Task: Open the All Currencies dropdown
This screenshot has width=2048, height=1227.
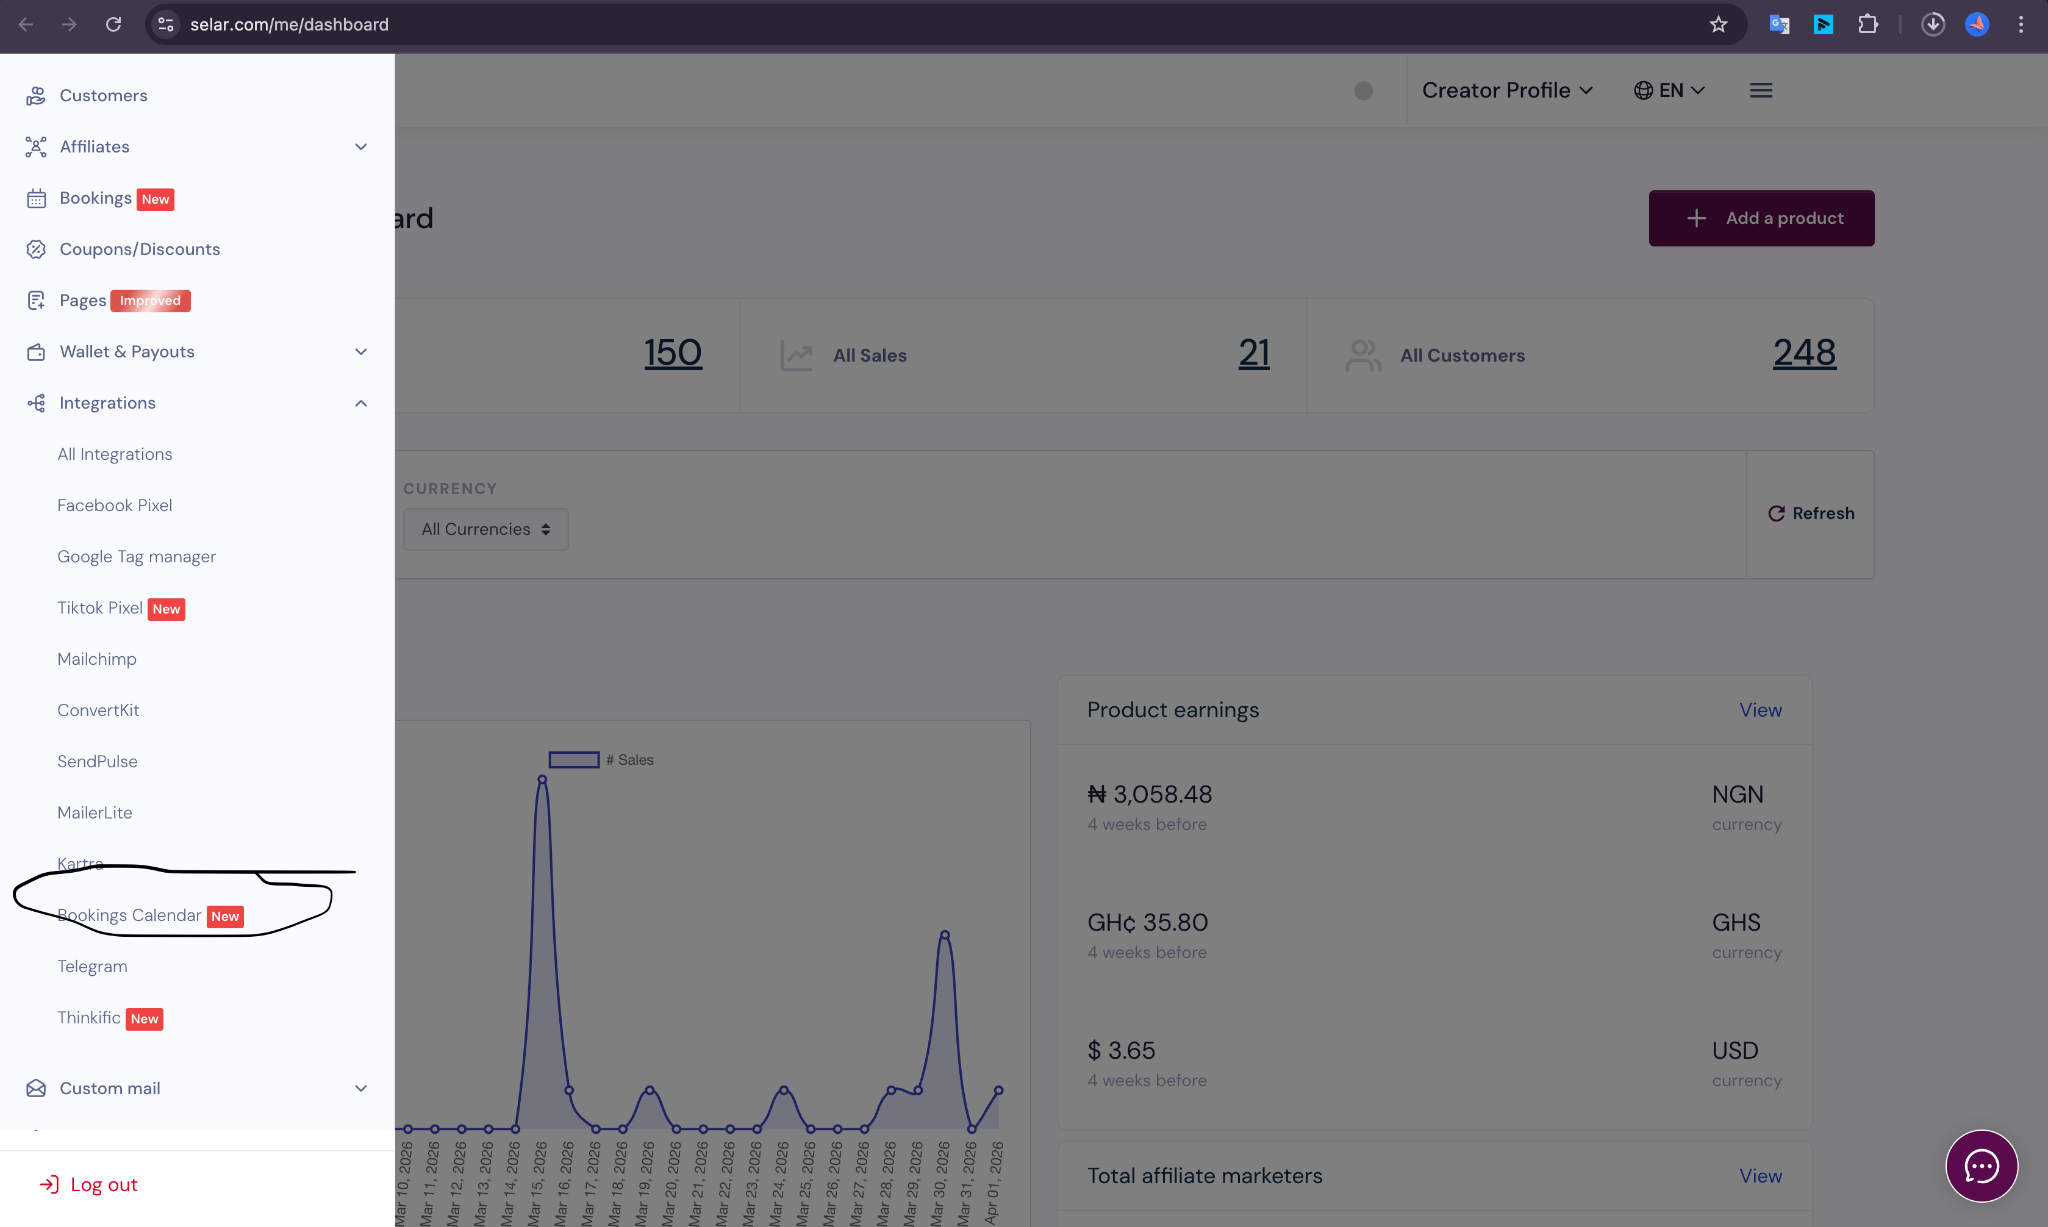Action: click(x=486, y=529)
